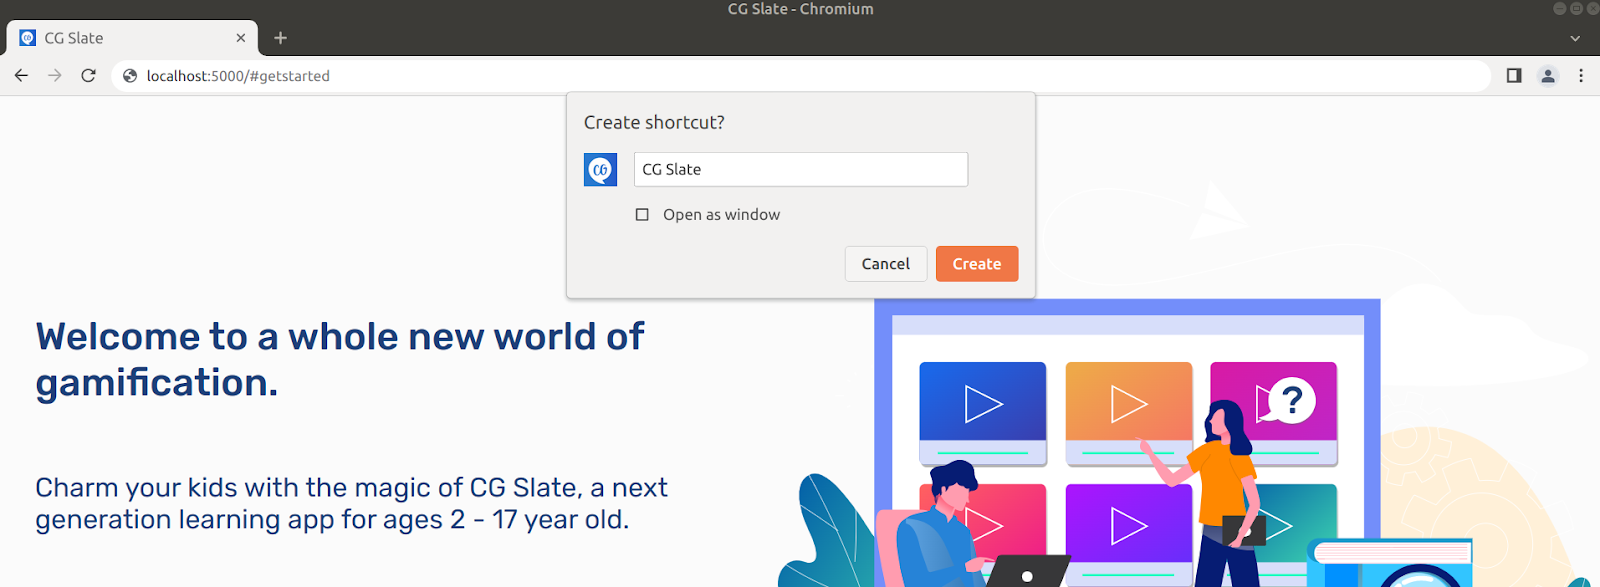Click the 'Charm your kids' paragraph text

pyautogui.click(x=351, y=504)
